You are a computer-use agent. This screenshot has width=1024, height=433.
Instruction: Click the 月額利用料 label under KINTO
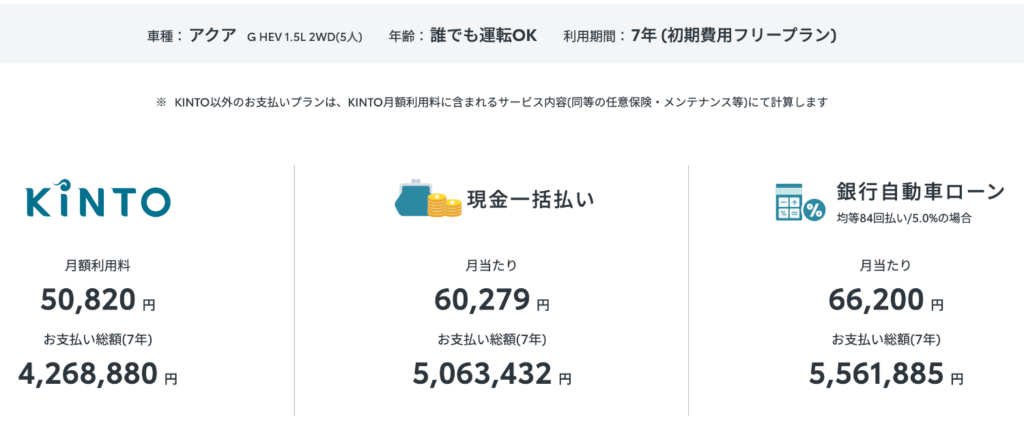tap(97, 265)
